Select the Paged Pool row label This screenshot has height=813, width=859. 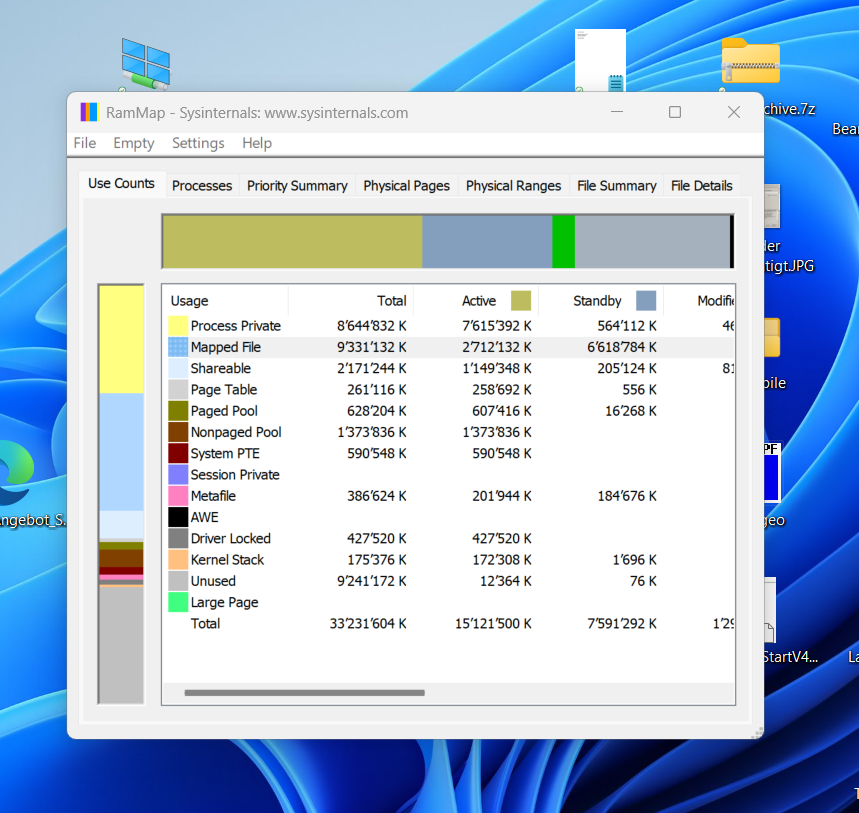coord(224,411)
